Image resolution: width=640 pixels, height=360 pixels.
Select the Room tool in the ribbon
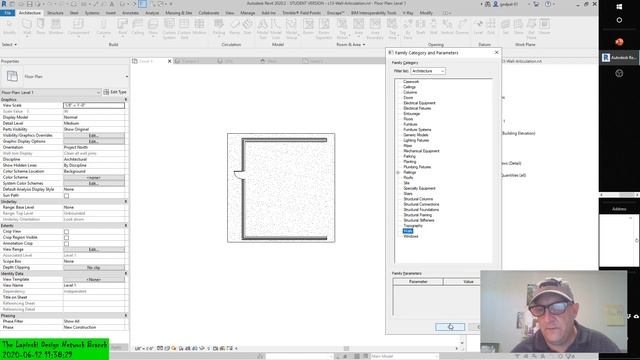click(x=308, y=27)
